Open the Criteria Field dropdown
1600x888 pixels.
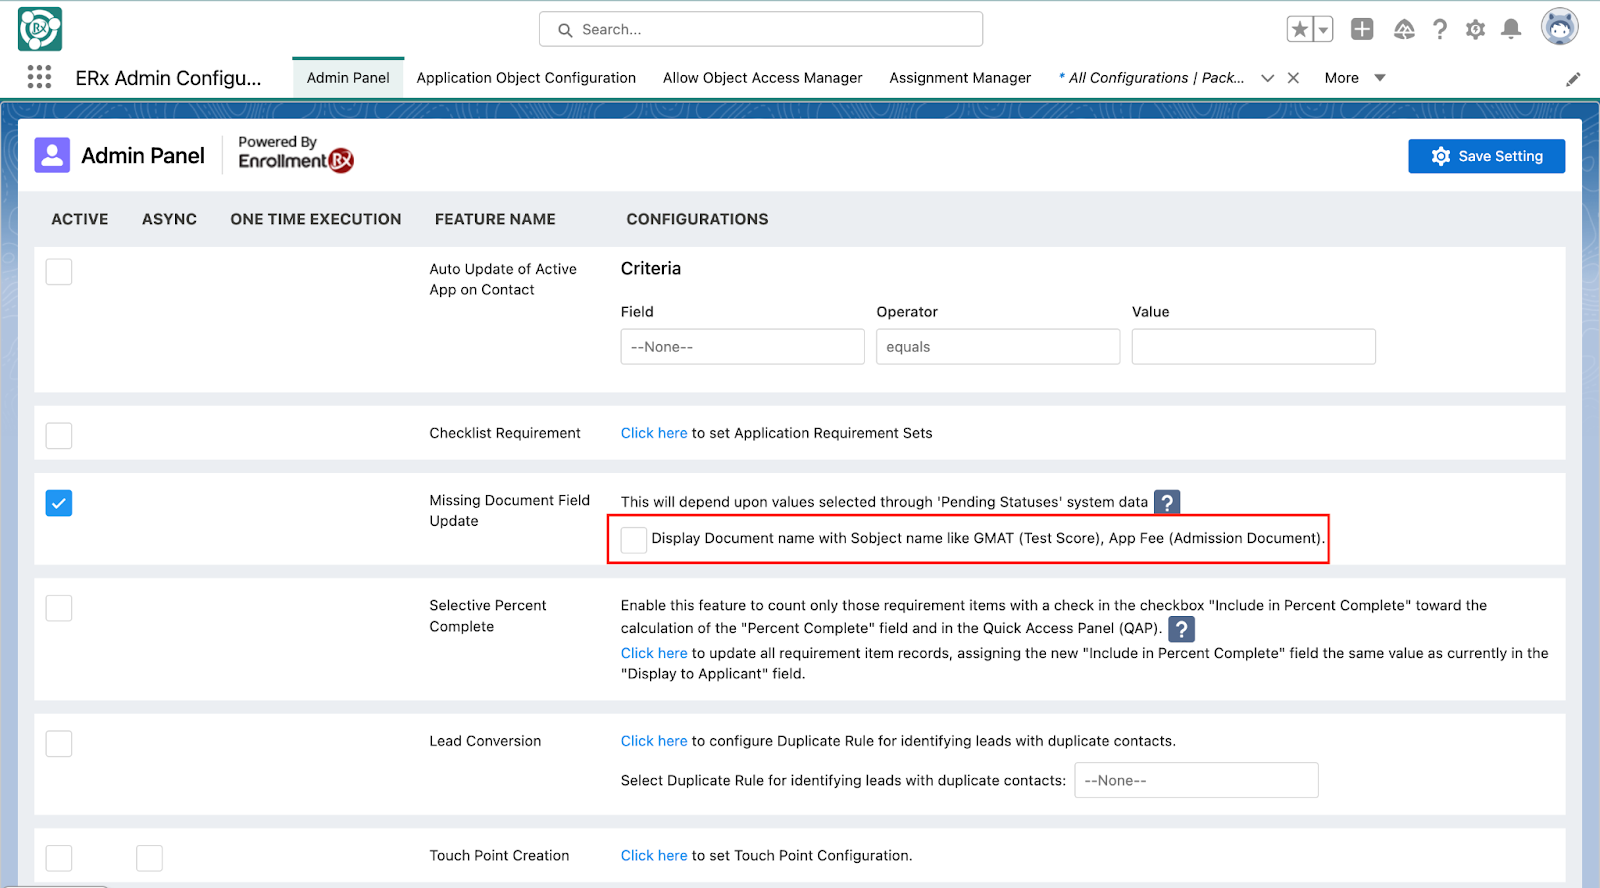click(x=742, y=347)
